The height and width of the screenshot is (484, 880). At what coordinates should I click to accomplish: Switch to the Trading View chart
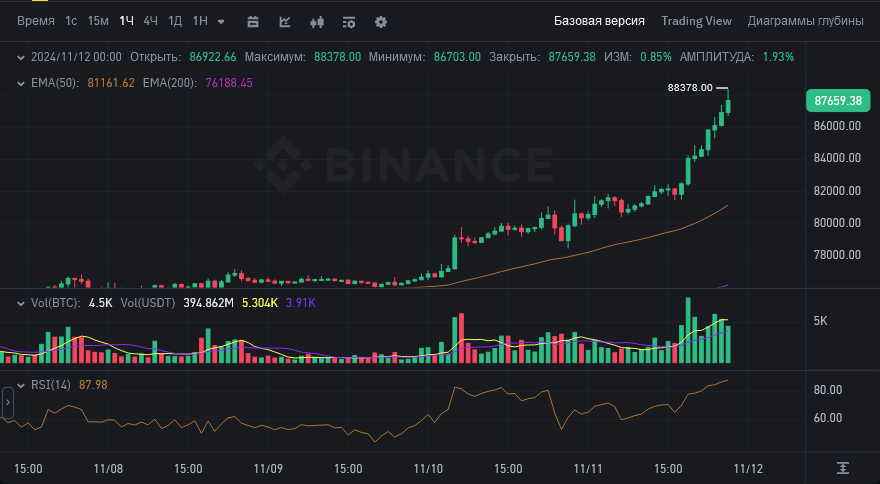(x=696, y=21)
